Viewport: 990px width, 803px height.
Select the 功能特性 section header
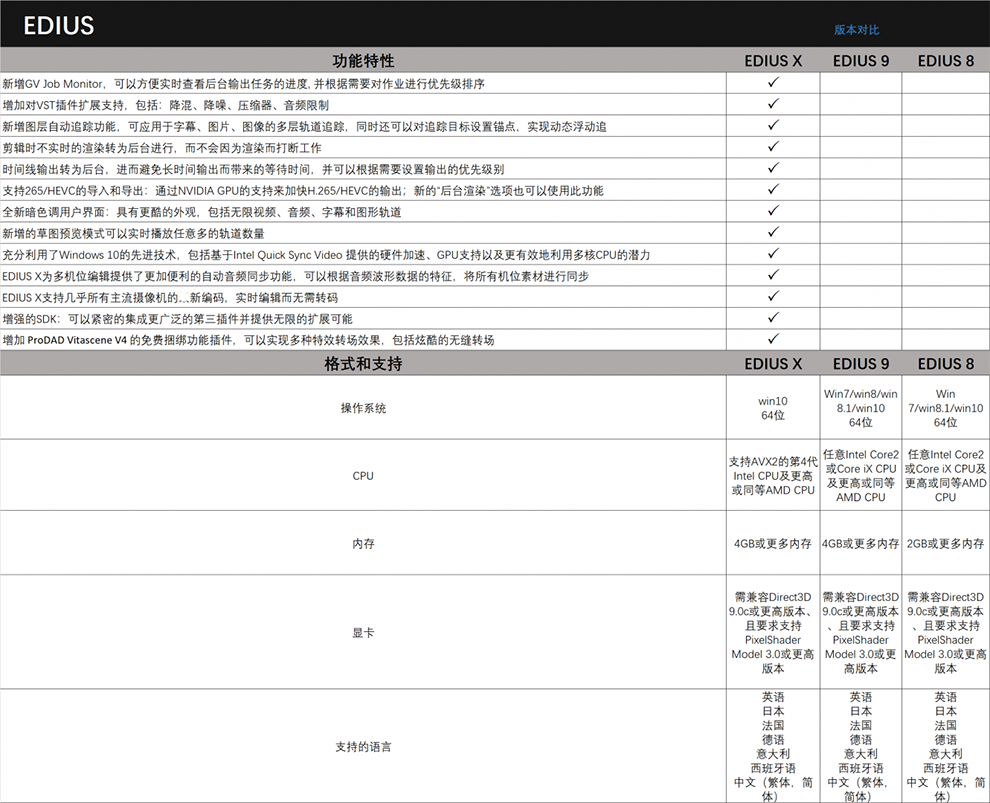pos(363,61)
